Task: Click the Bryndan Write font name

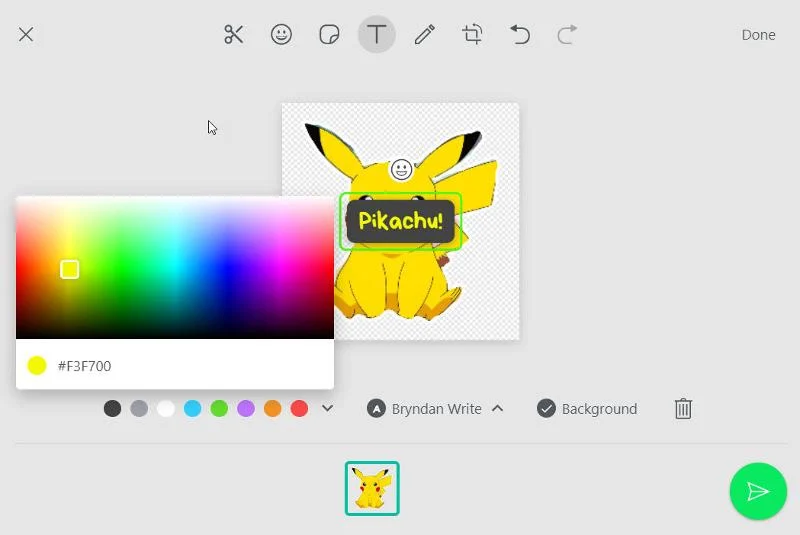Action: pos(437,409)
